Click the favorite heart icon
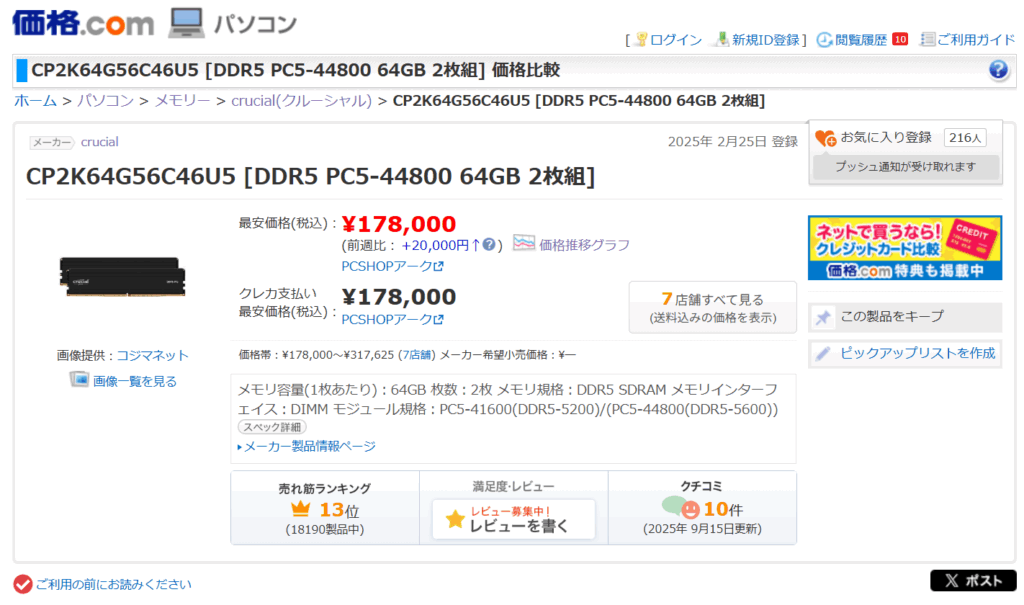 pos(825,138)
